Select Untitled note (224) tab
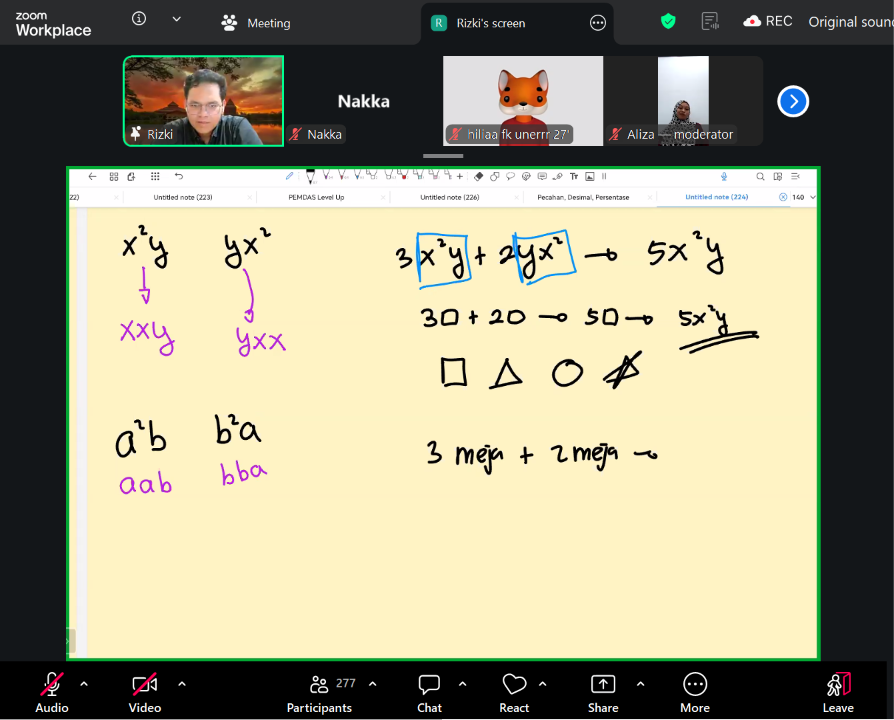The width and height of the screenshot is (894, 720). pyautogui.click(x=717, y=197)
